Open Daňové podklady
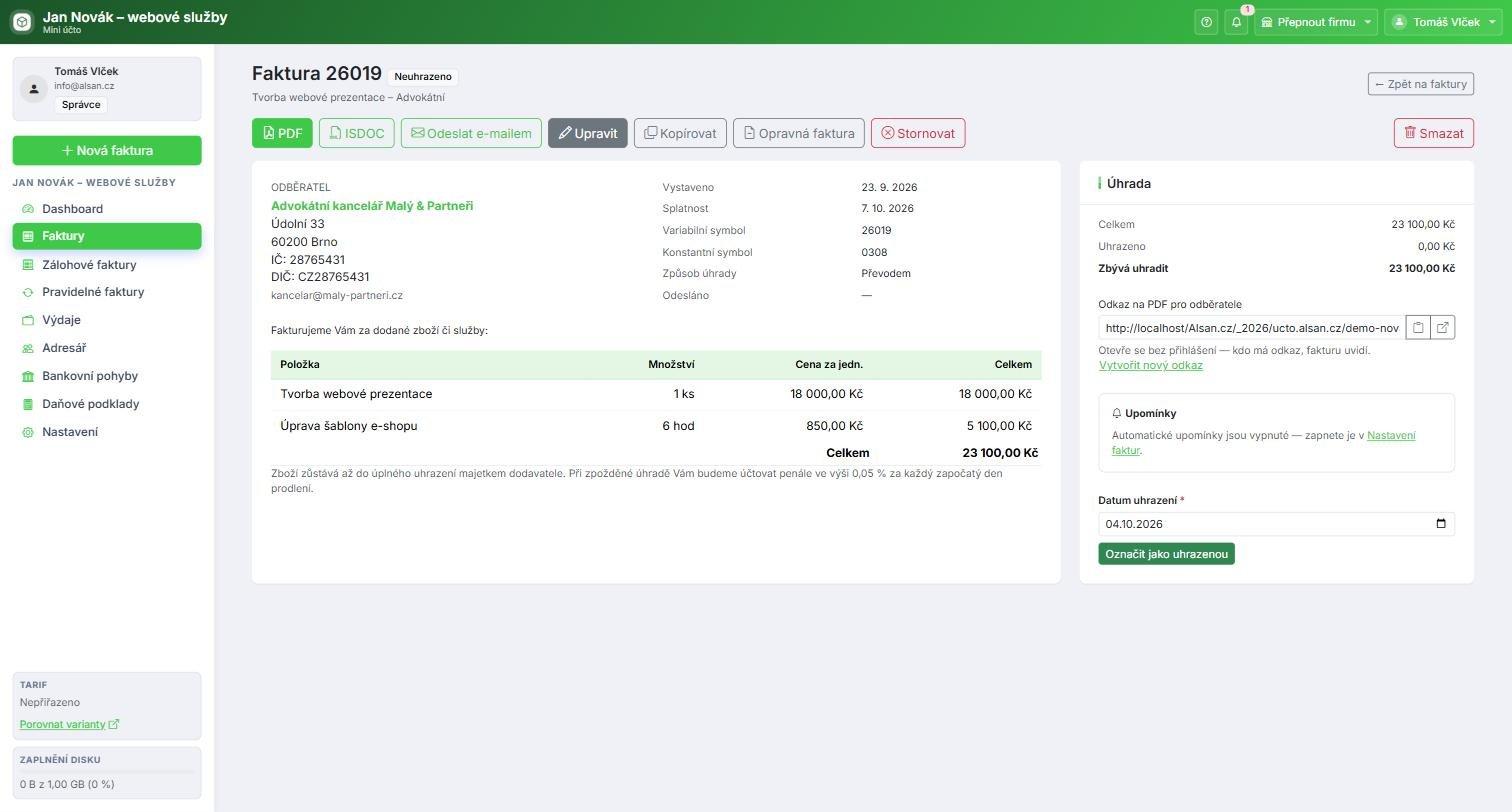The image size is (1512, 812). 107,404
